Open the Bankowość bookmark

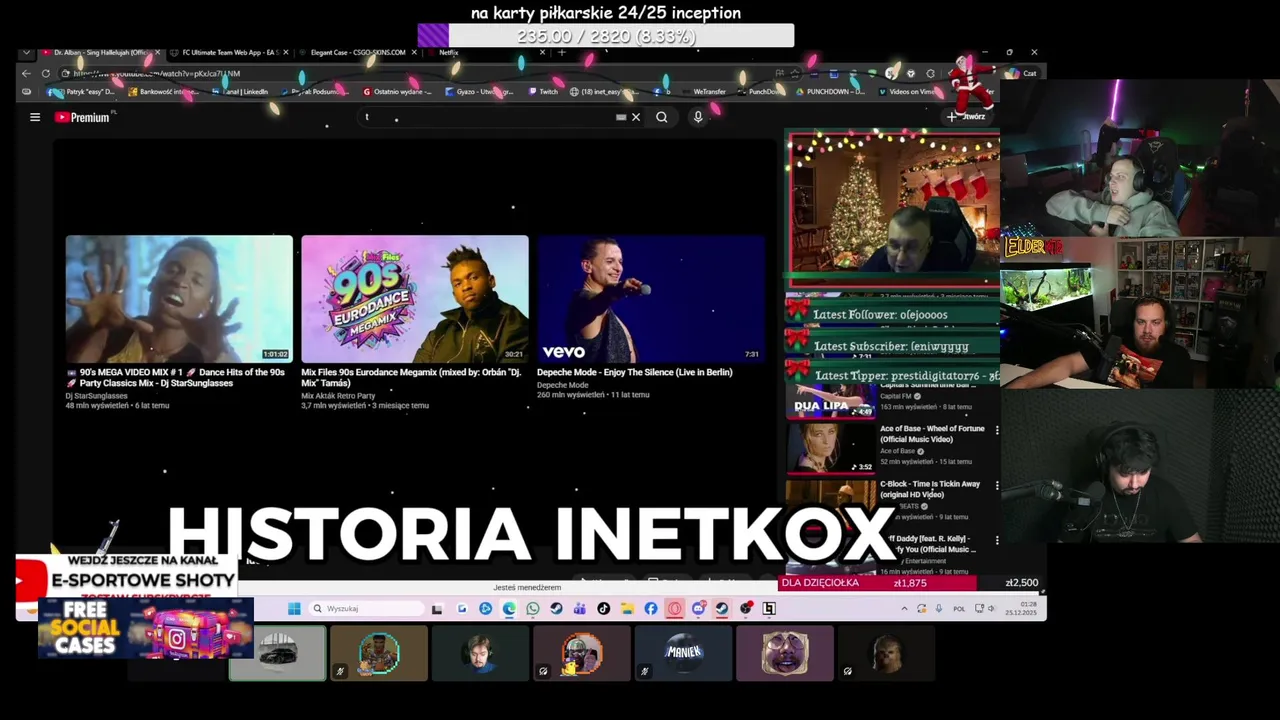pyautogui.click(x=163, y=91)
